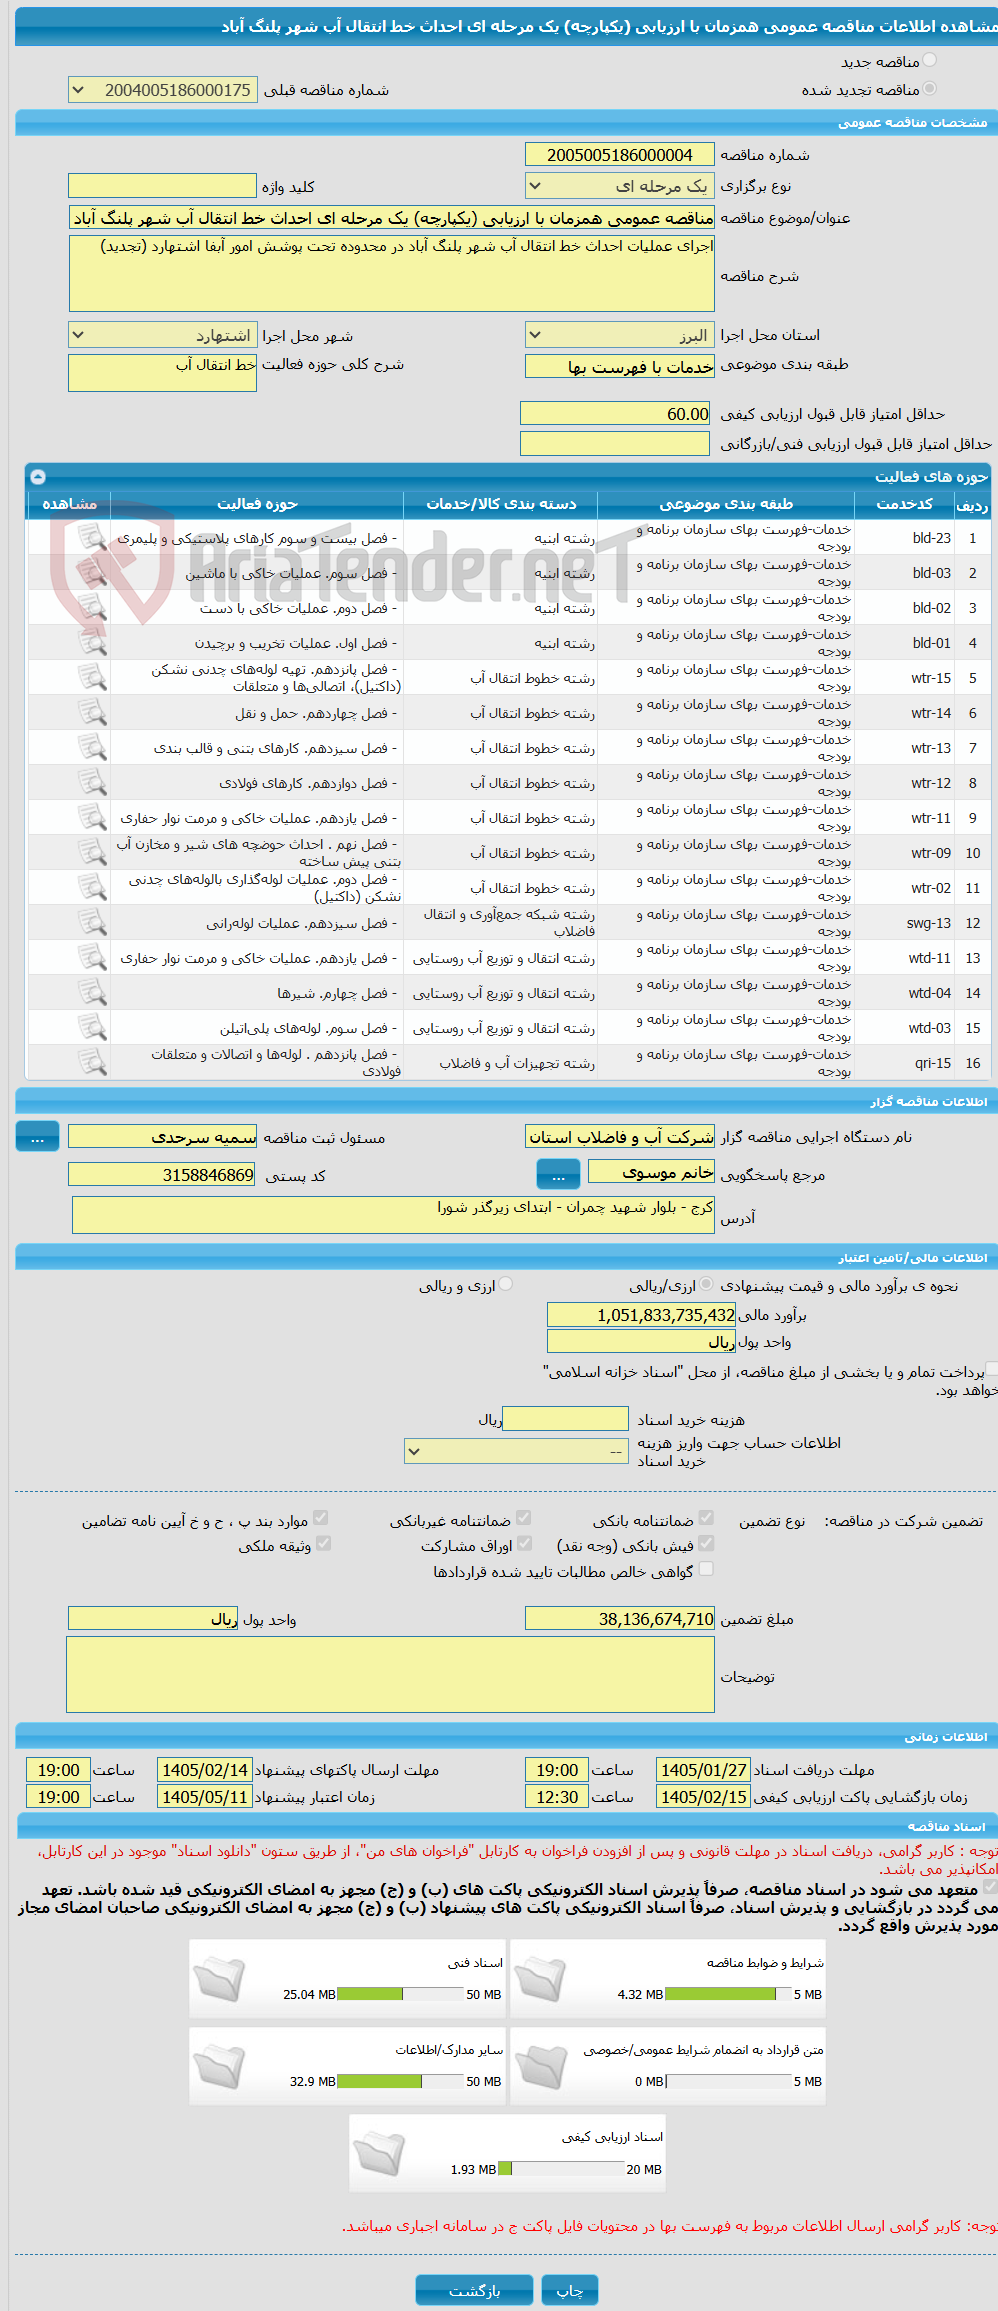This screenshot has height=2311, width=998.
Task: Open the اسناد ارزیابی کیفی folder icon
Action: pyautogui.click(x=379, y=2153)
